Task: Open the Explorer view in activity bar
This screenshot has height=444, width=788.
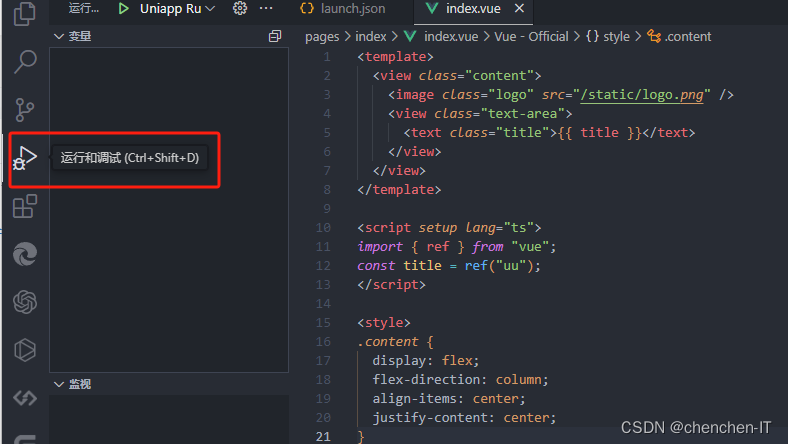Action: [x=25, y=14]
